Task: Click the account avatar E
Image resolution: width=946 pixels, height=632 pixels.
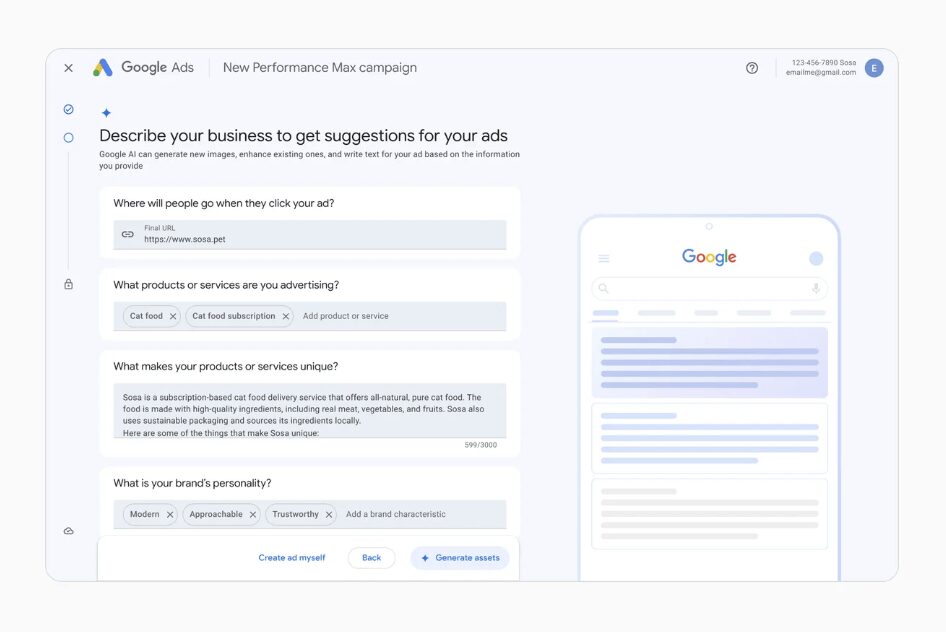Action: 874,68
